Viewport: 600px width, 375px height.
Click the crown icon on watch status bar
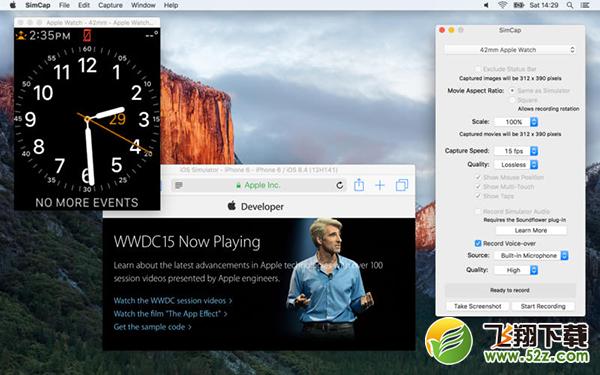(21, 36)
